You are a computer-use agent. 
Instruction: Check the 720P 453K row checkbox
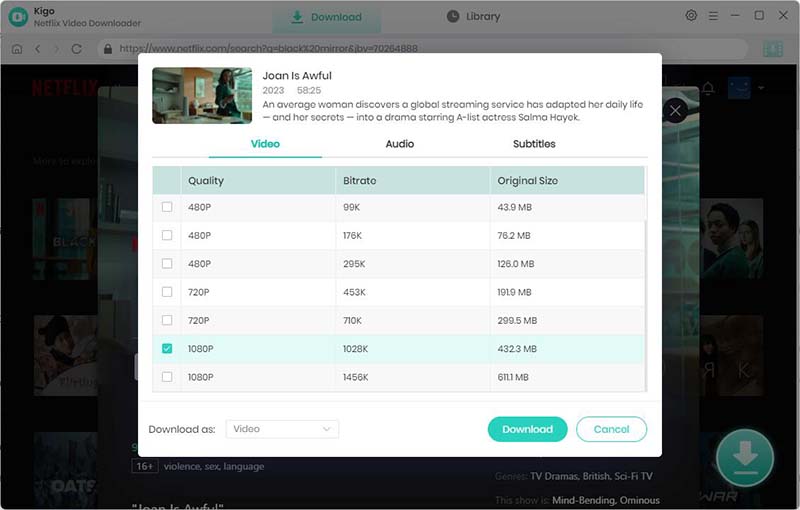167,292
